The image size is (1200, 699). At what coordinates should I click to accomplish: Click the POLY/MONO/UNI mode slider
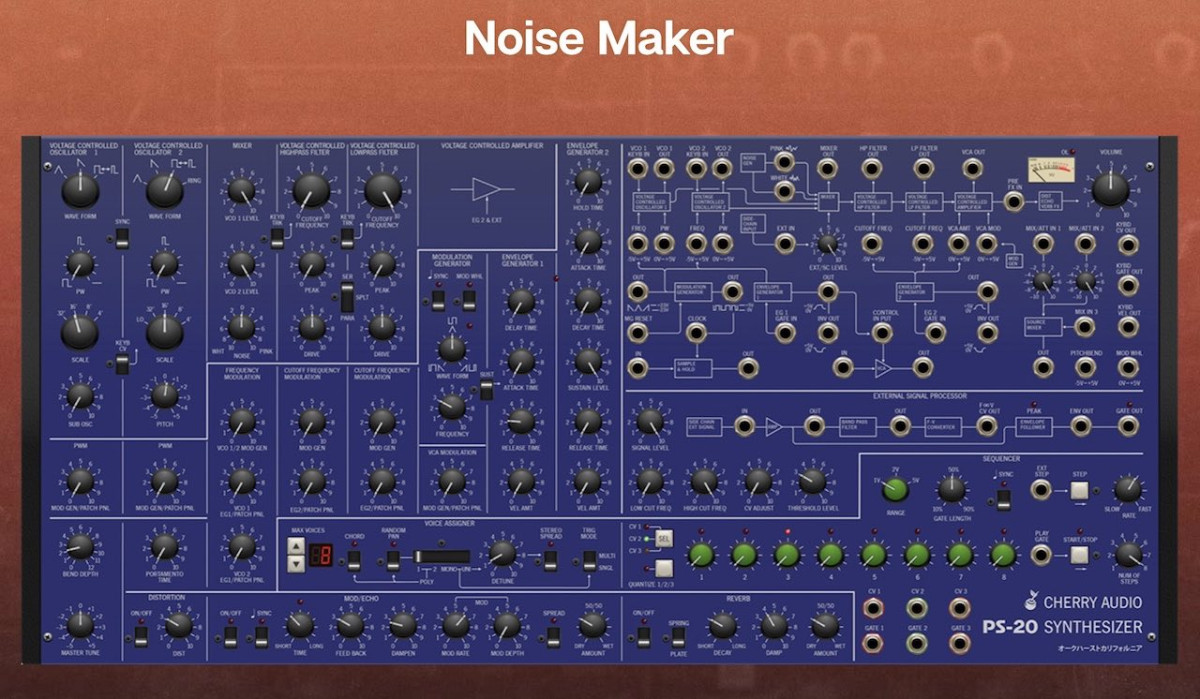tap(441, 557)
